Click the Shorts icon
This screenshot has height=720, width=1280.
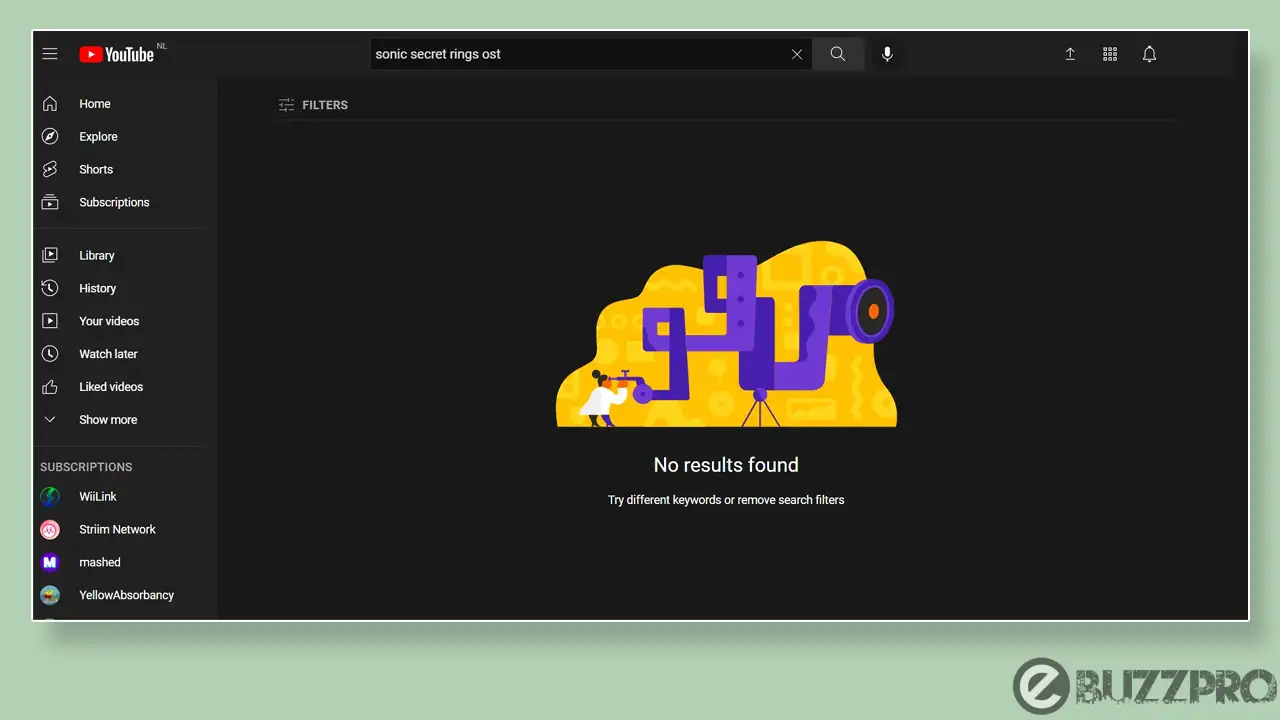(50, 170)
